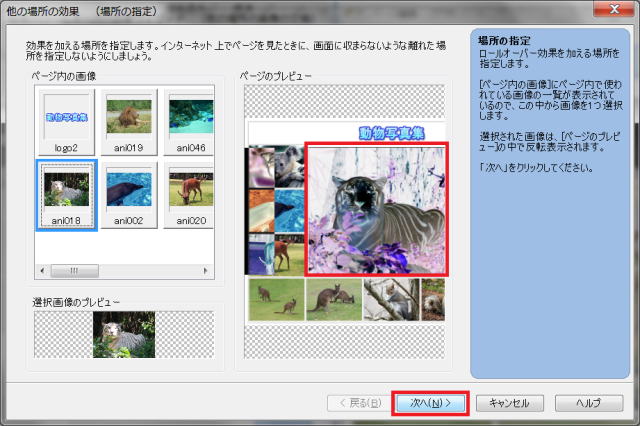Pick the ani020 deer thumbnail
Viewport: 640px width, 426px height.
click(x=189, y=195)
